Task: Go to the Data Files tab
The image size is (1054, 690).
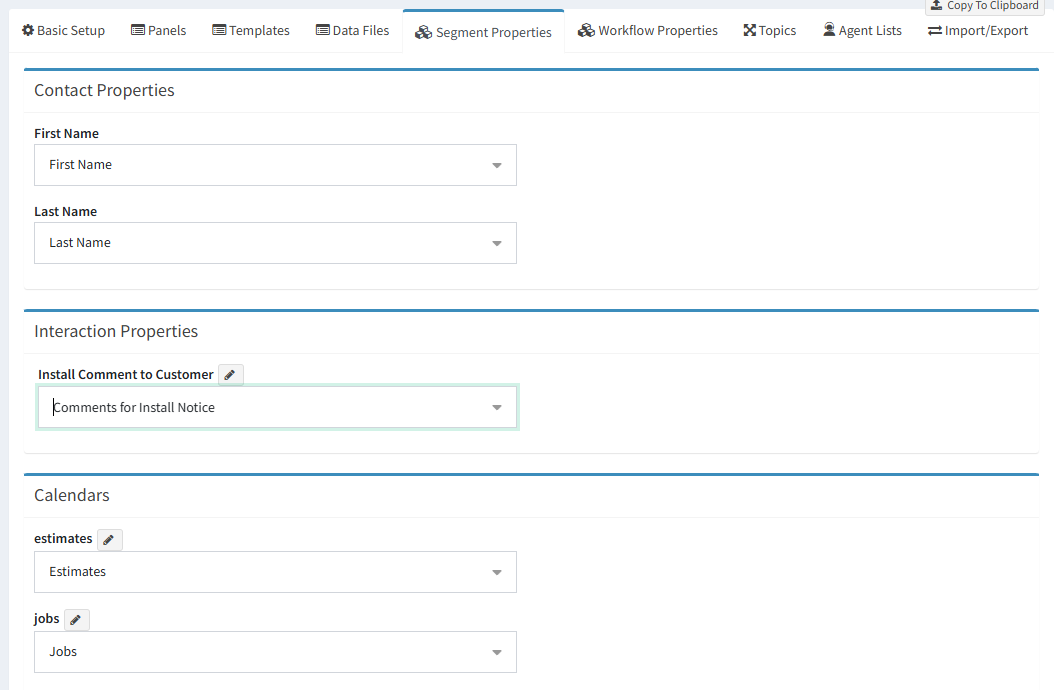Action: click(352, 31)
